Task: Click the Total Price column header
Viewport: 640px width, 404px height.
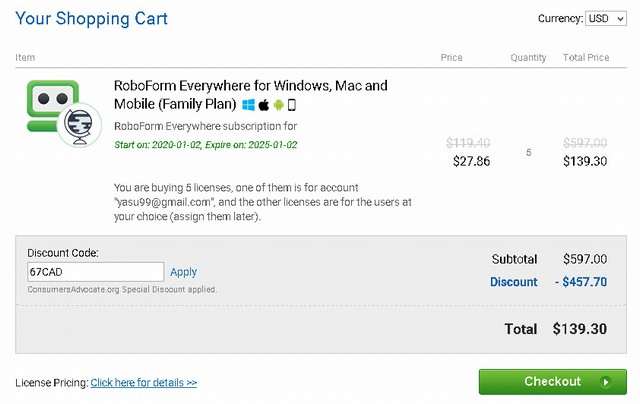Action: (x=585, y=58)
